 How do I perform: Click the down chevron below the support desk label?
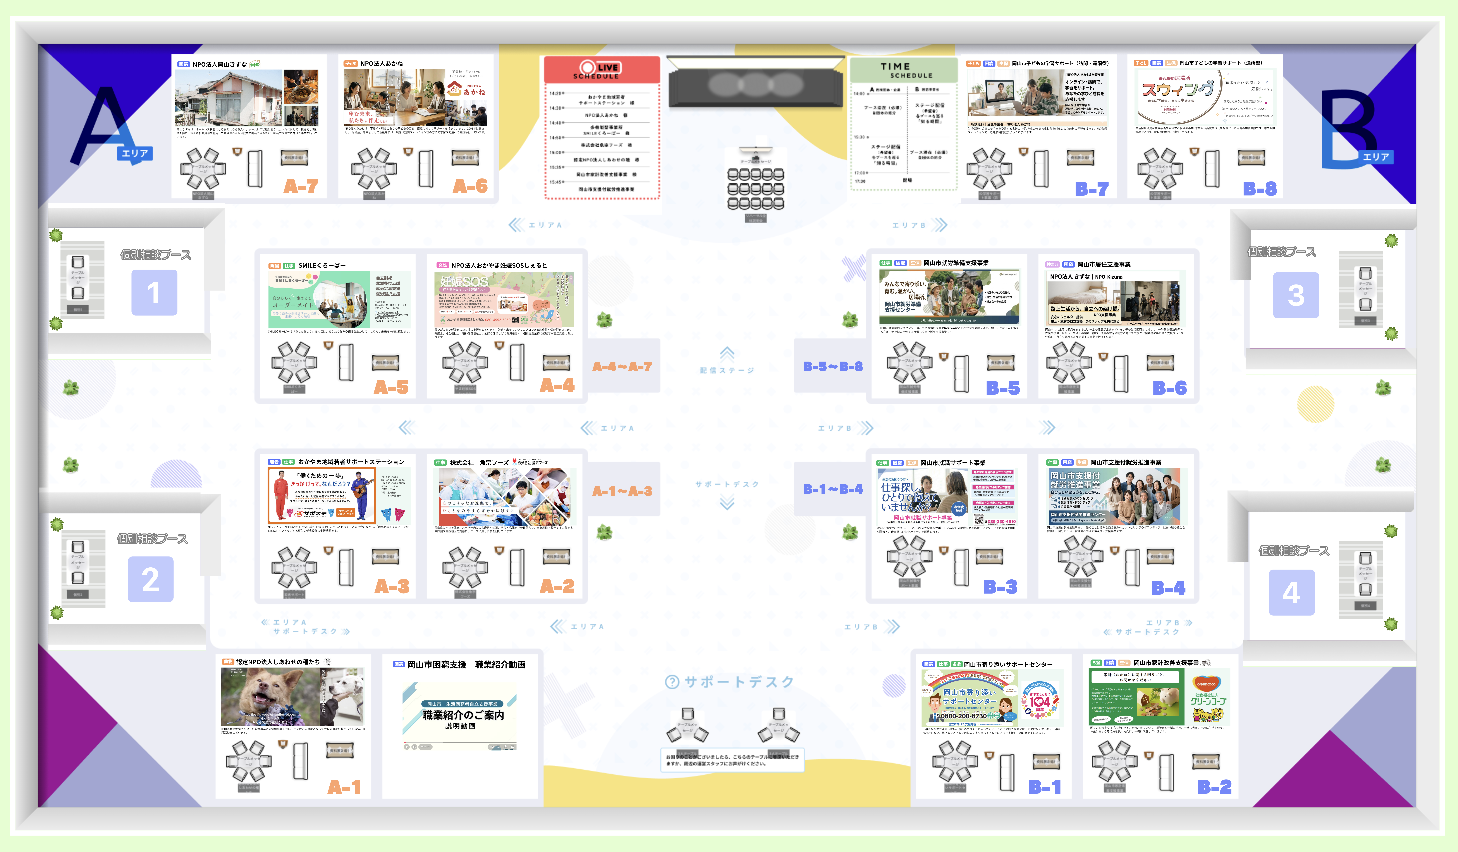727,503
